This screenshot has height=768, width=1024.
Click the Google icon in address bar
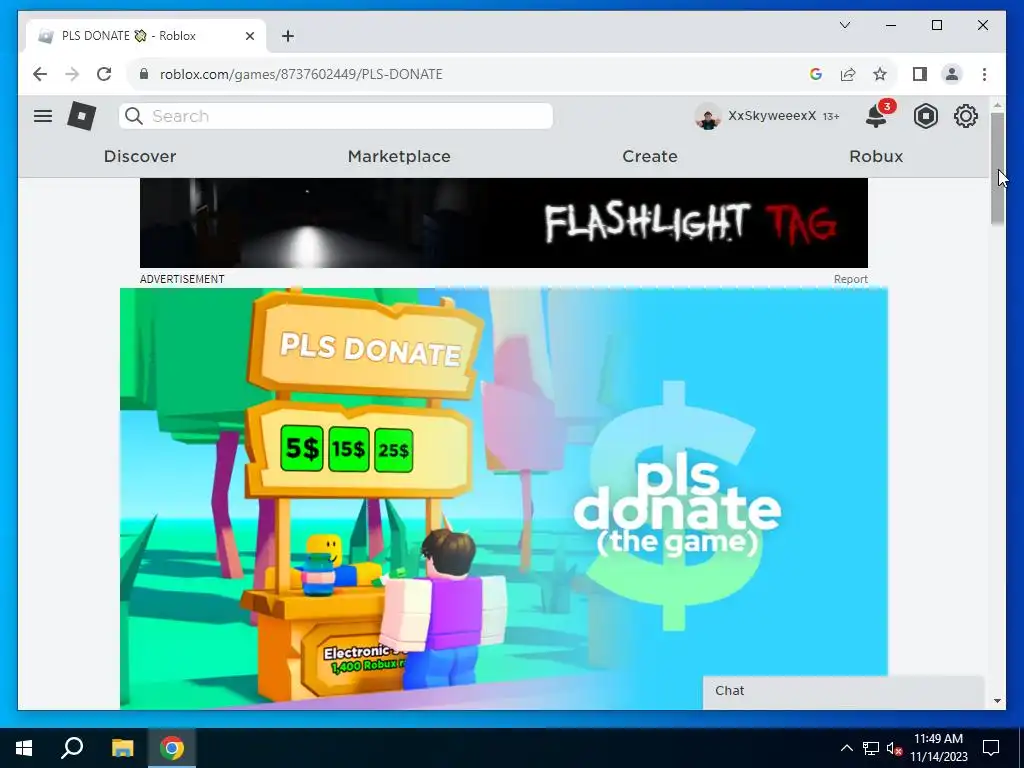coord(816,74)
